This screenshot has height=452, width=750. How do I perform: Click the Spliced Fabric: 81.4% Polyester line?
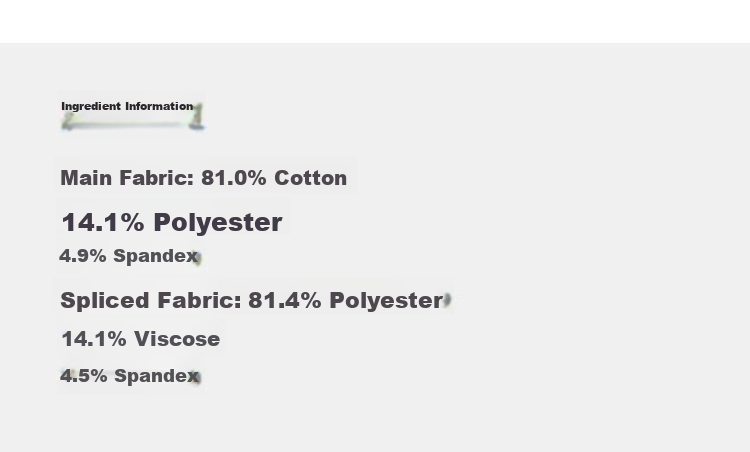click(252, 300)
